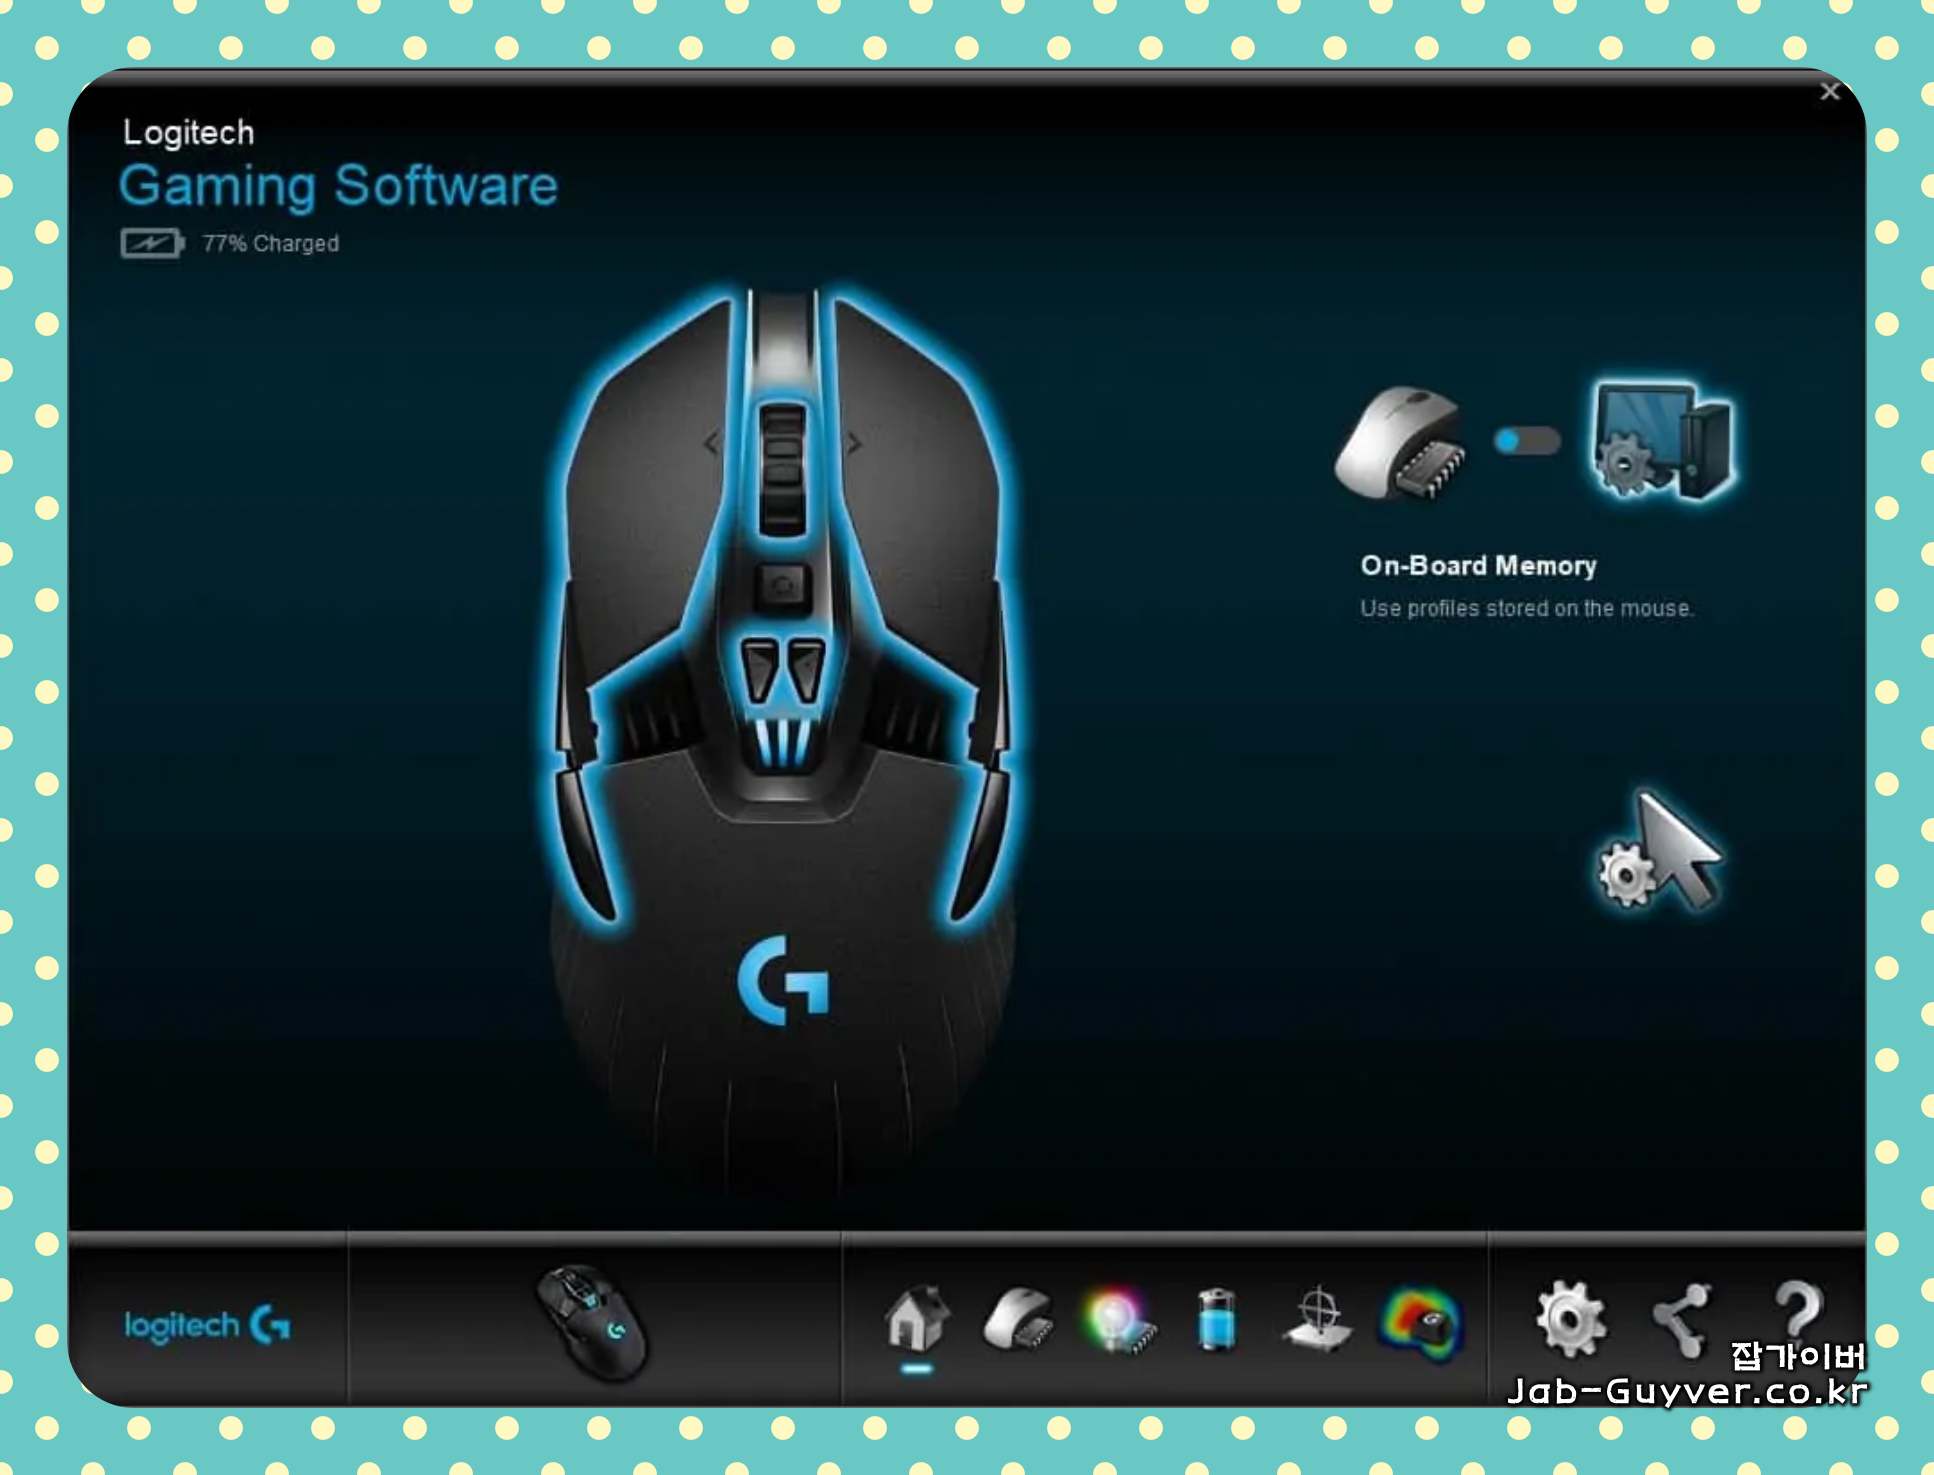Image resolution: width=1934 pixels, height=1475 pixels.
Task: Click the Logitech G logo in the bottom bar
Action: coord(207,1326)
